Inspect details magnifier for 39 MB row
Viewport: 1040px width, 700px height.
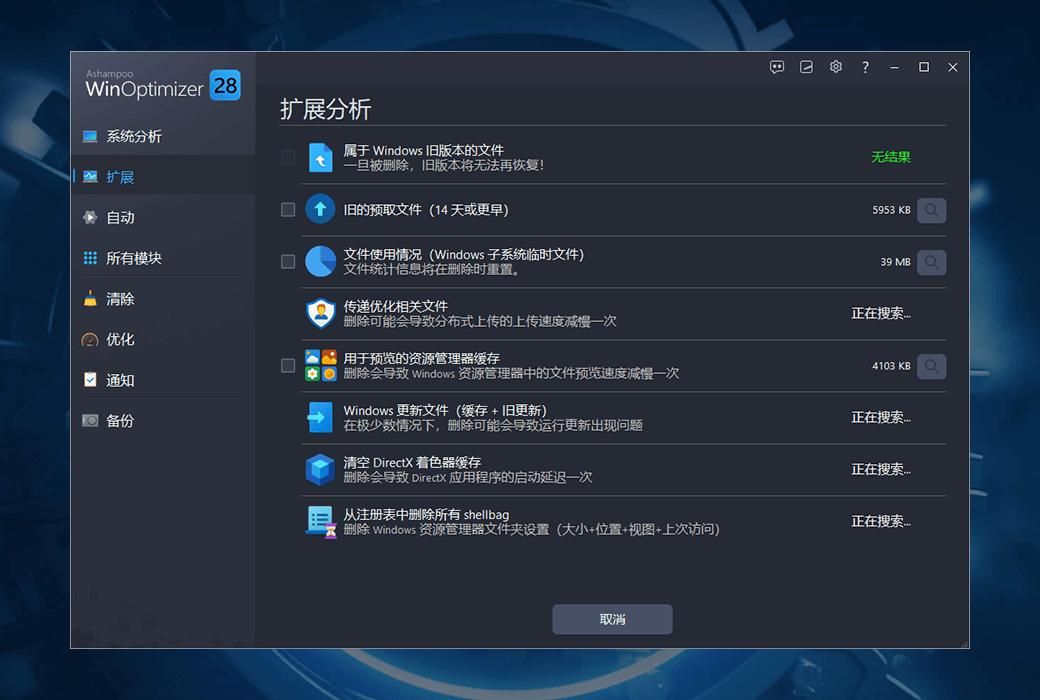(931, 262)
